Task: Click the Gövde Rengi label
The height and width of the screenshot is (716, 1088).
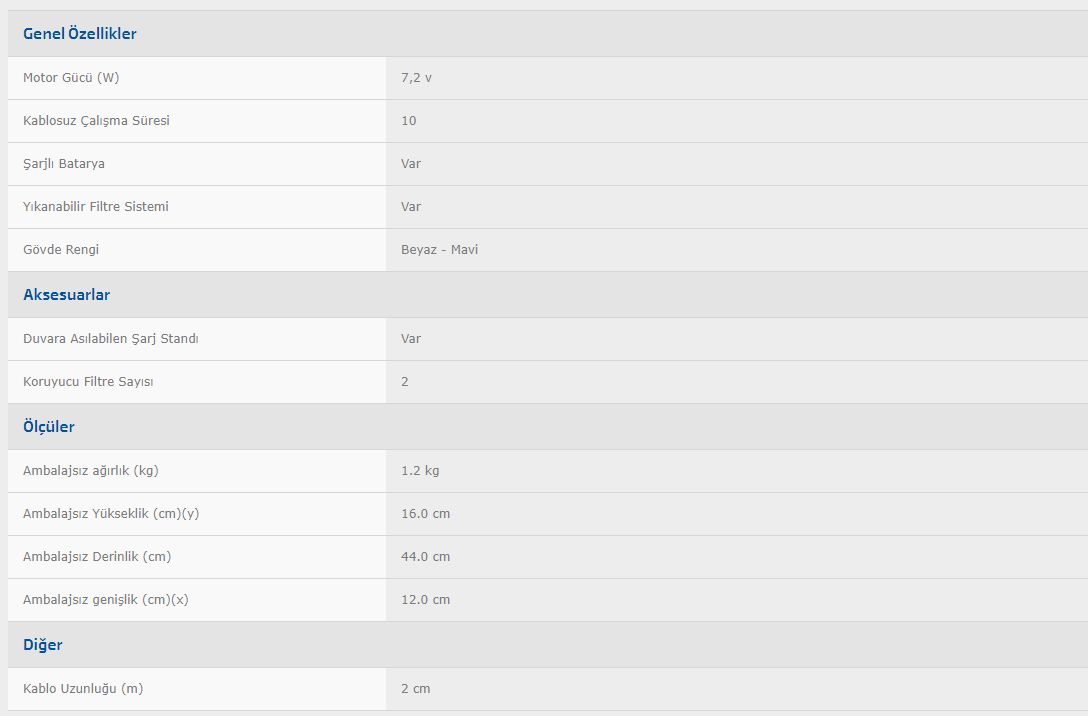Action: (x=61, y=250)
